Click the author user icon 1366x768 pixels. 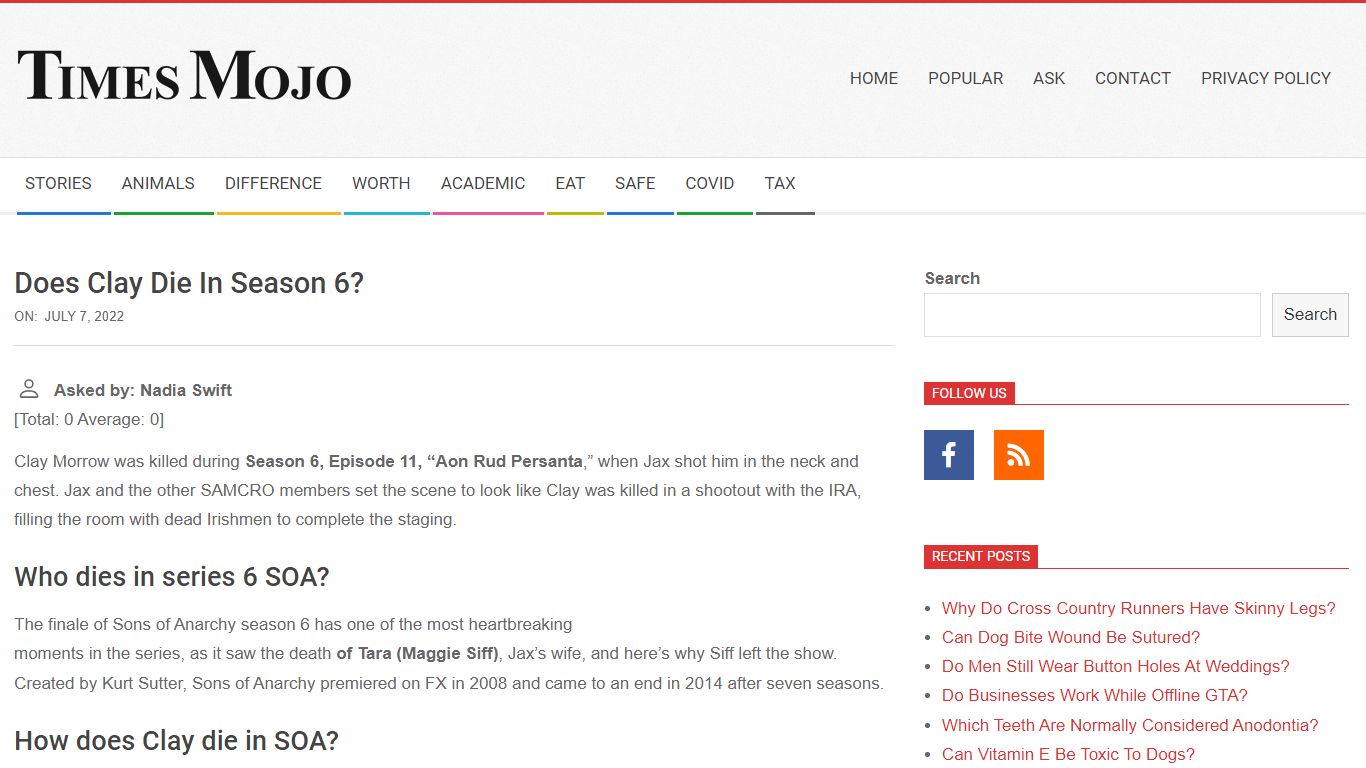pyautogui.click(x=29, y=389)
